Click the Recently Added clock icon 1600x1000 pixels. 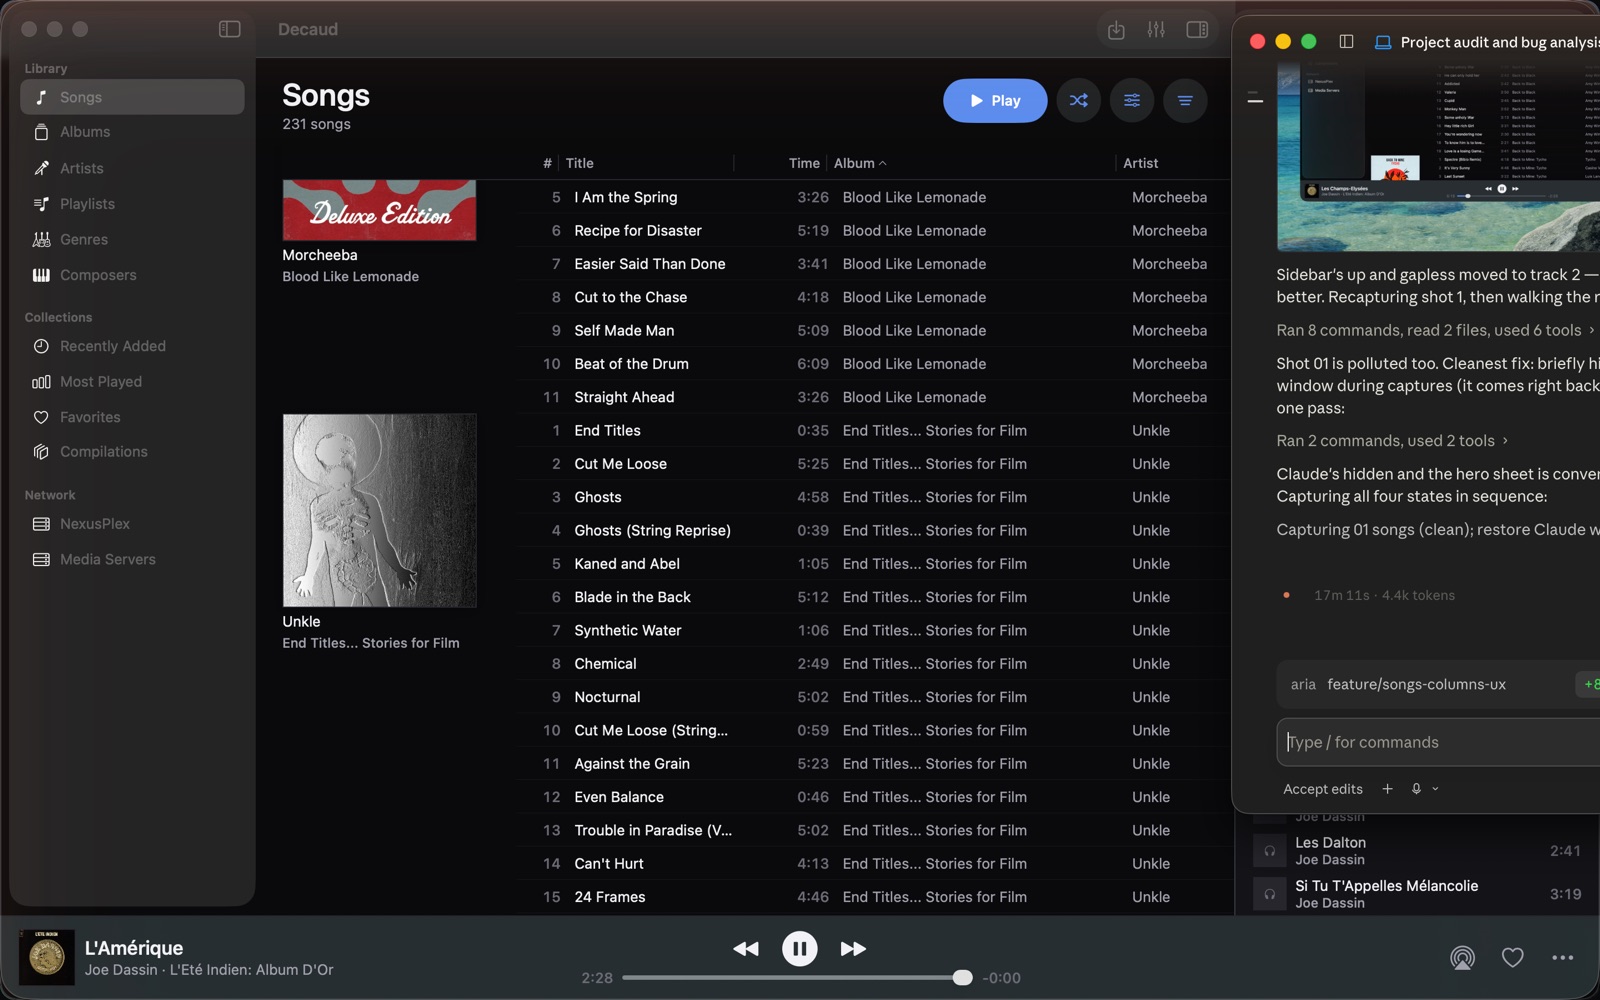click(x=41, y=346)
